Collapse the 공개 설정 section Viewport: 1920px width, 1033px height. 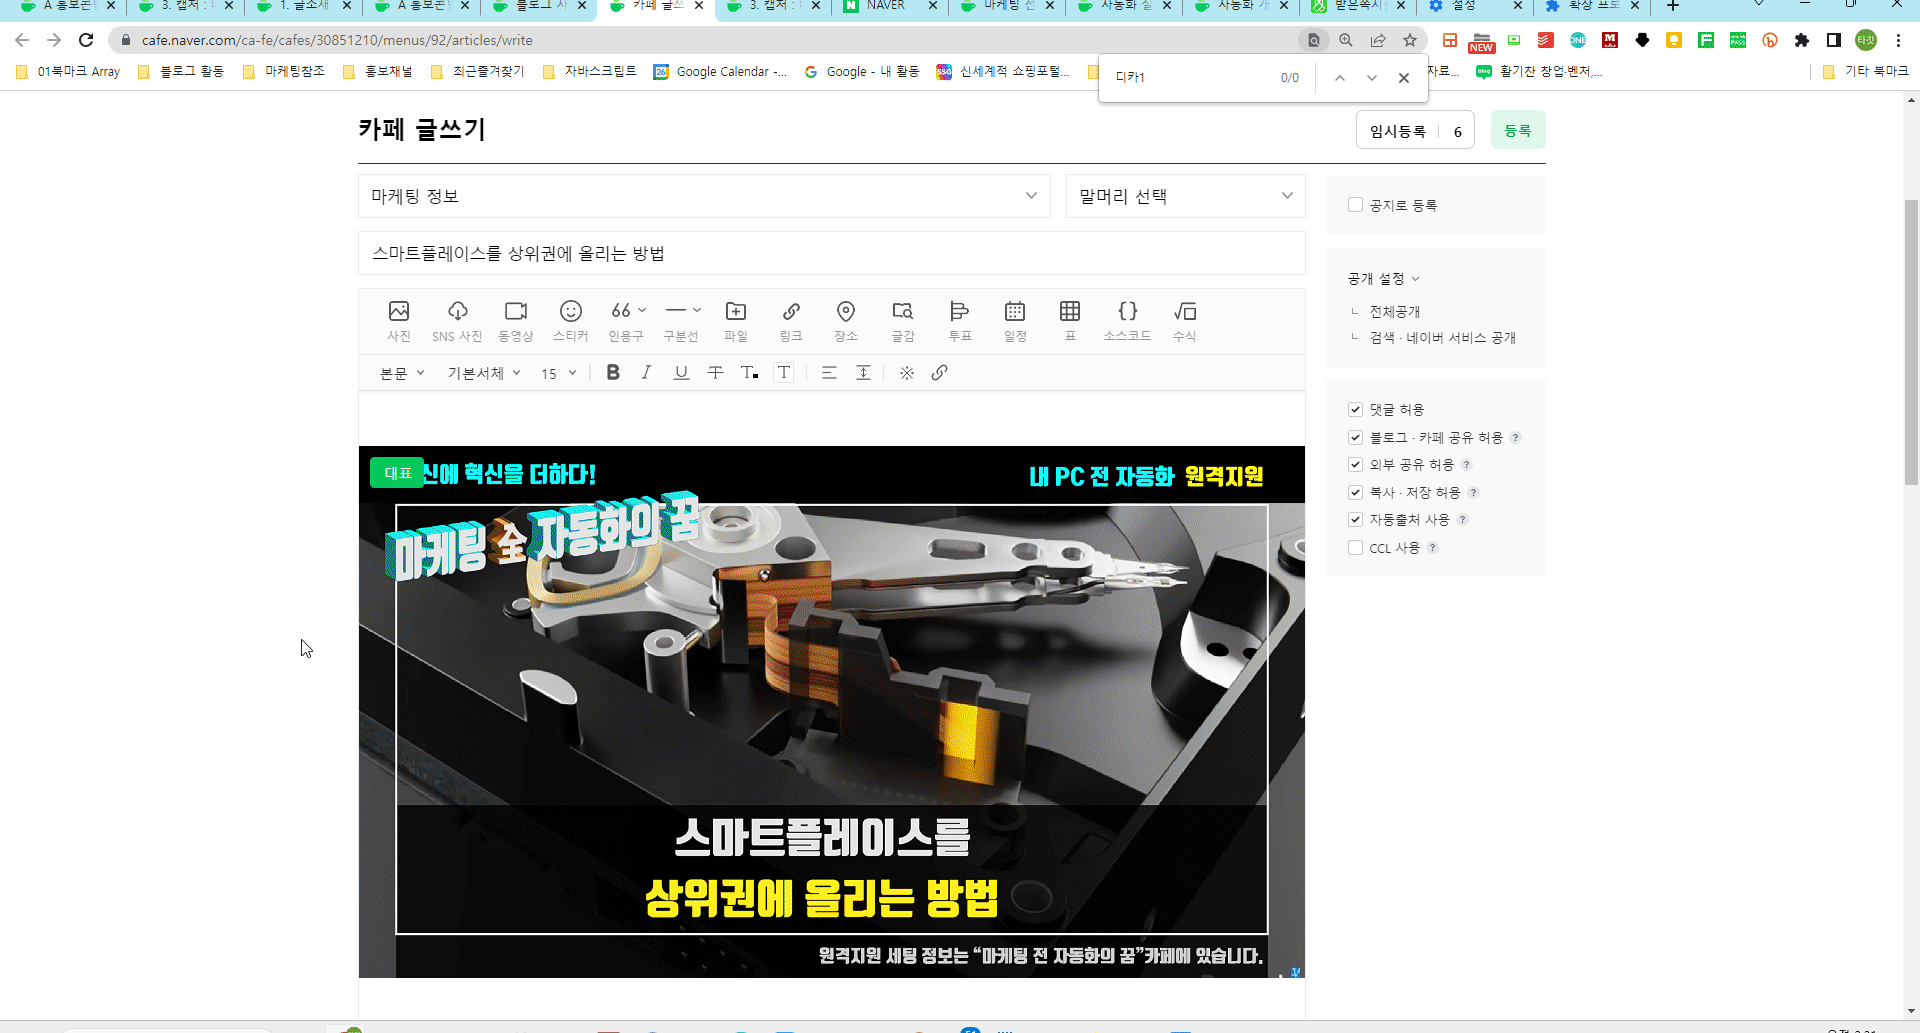coord(1384,278)
